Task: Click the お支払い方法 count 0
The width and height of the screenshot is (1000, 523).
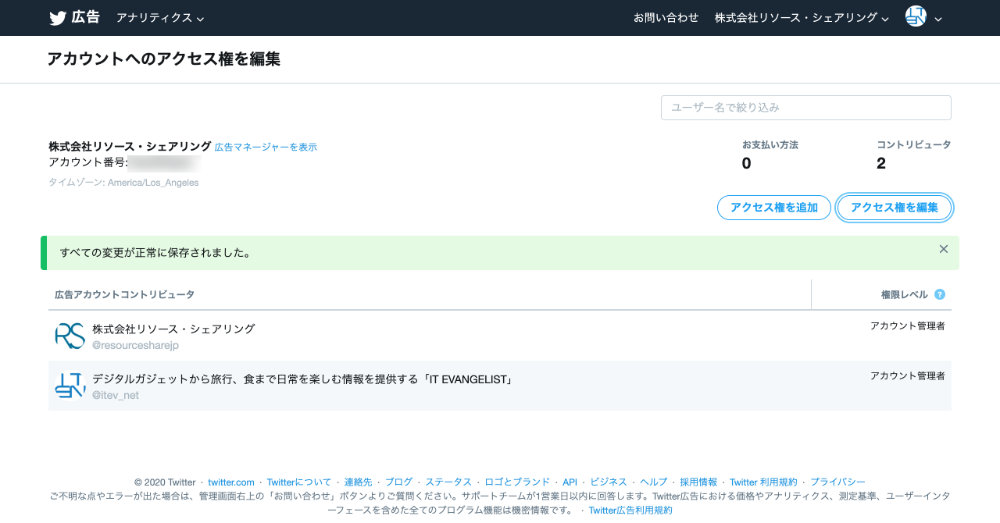Action: click(x=746, y=163)
